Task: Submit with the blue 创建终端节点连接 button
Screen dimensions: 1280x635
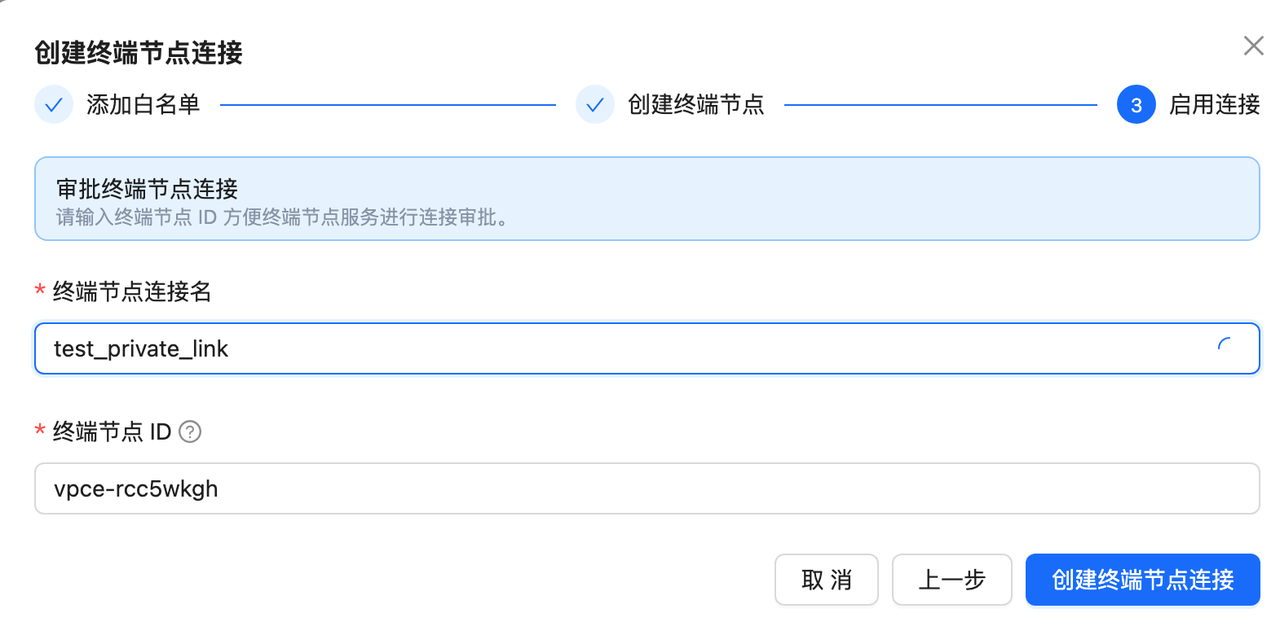Action: pos(1143,580)
